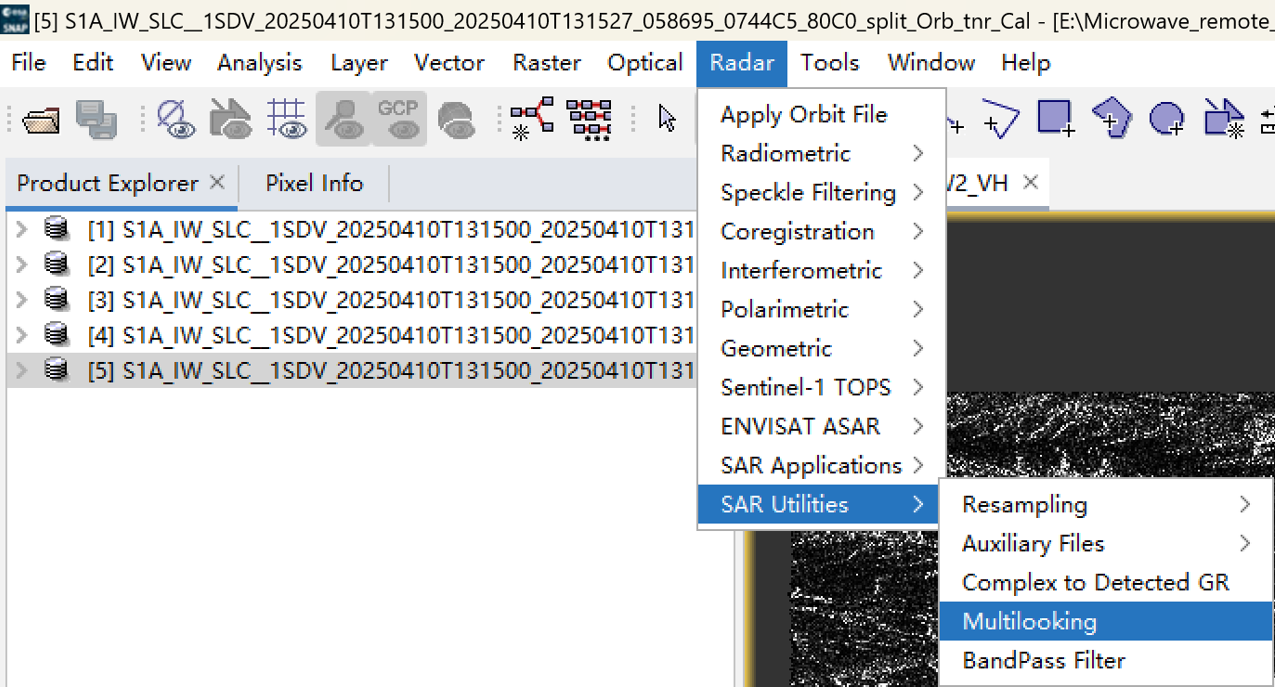This screenshot has height=688, width=1275.
Task: Toggle the no-data overlay eye icon
Action: click(176, 119)
